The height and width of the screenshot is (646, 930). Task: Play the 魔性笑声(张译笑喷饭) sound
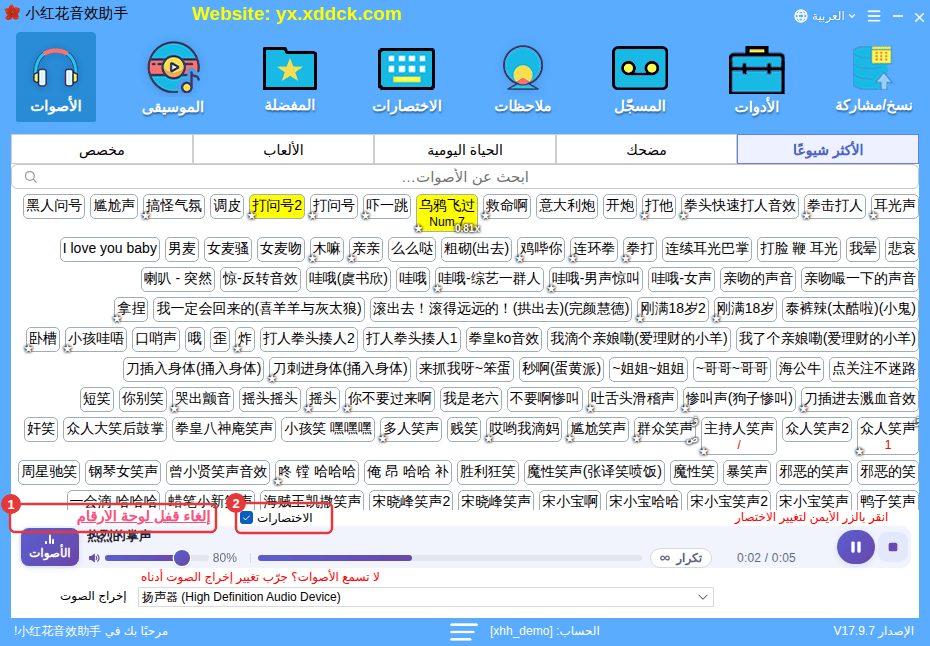pyautogui.click(x=594, y=472)
